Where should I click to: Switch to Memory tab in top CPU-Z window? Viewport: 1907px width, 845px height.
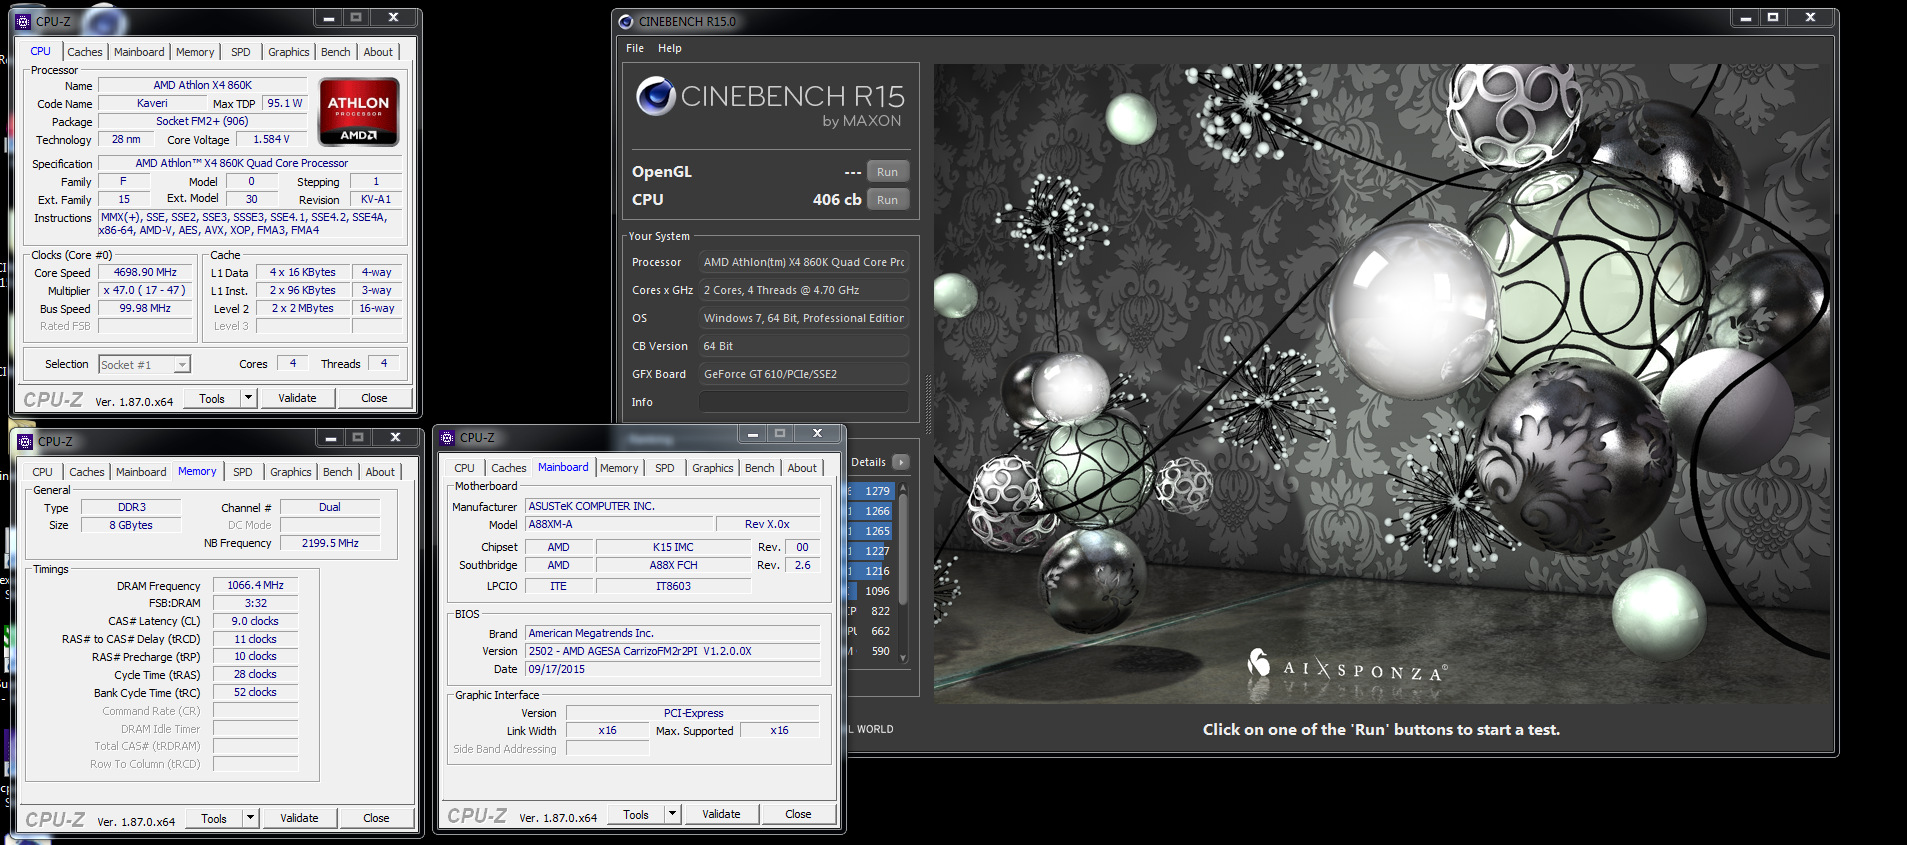coord(195,52)
